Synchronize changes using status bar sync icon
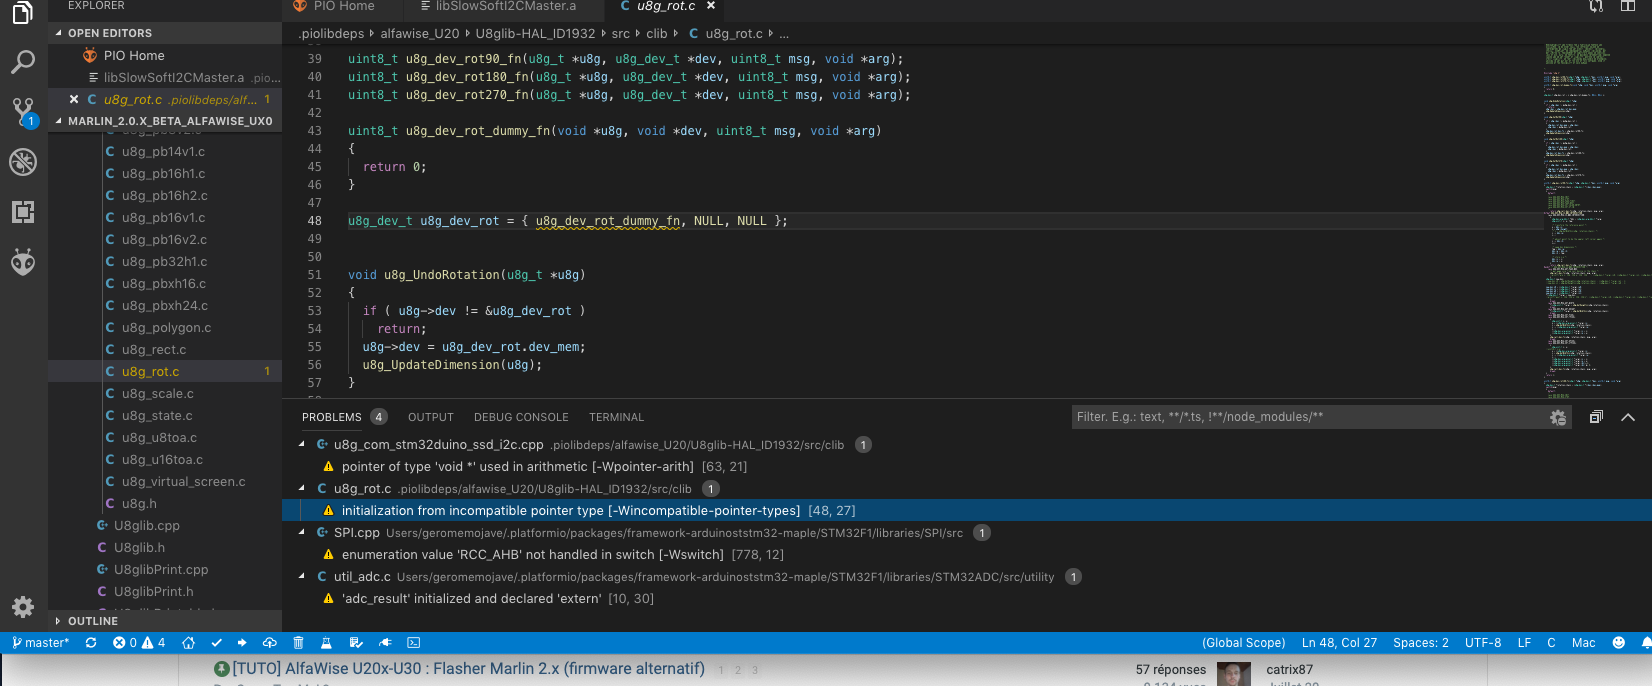 point(91,643)
